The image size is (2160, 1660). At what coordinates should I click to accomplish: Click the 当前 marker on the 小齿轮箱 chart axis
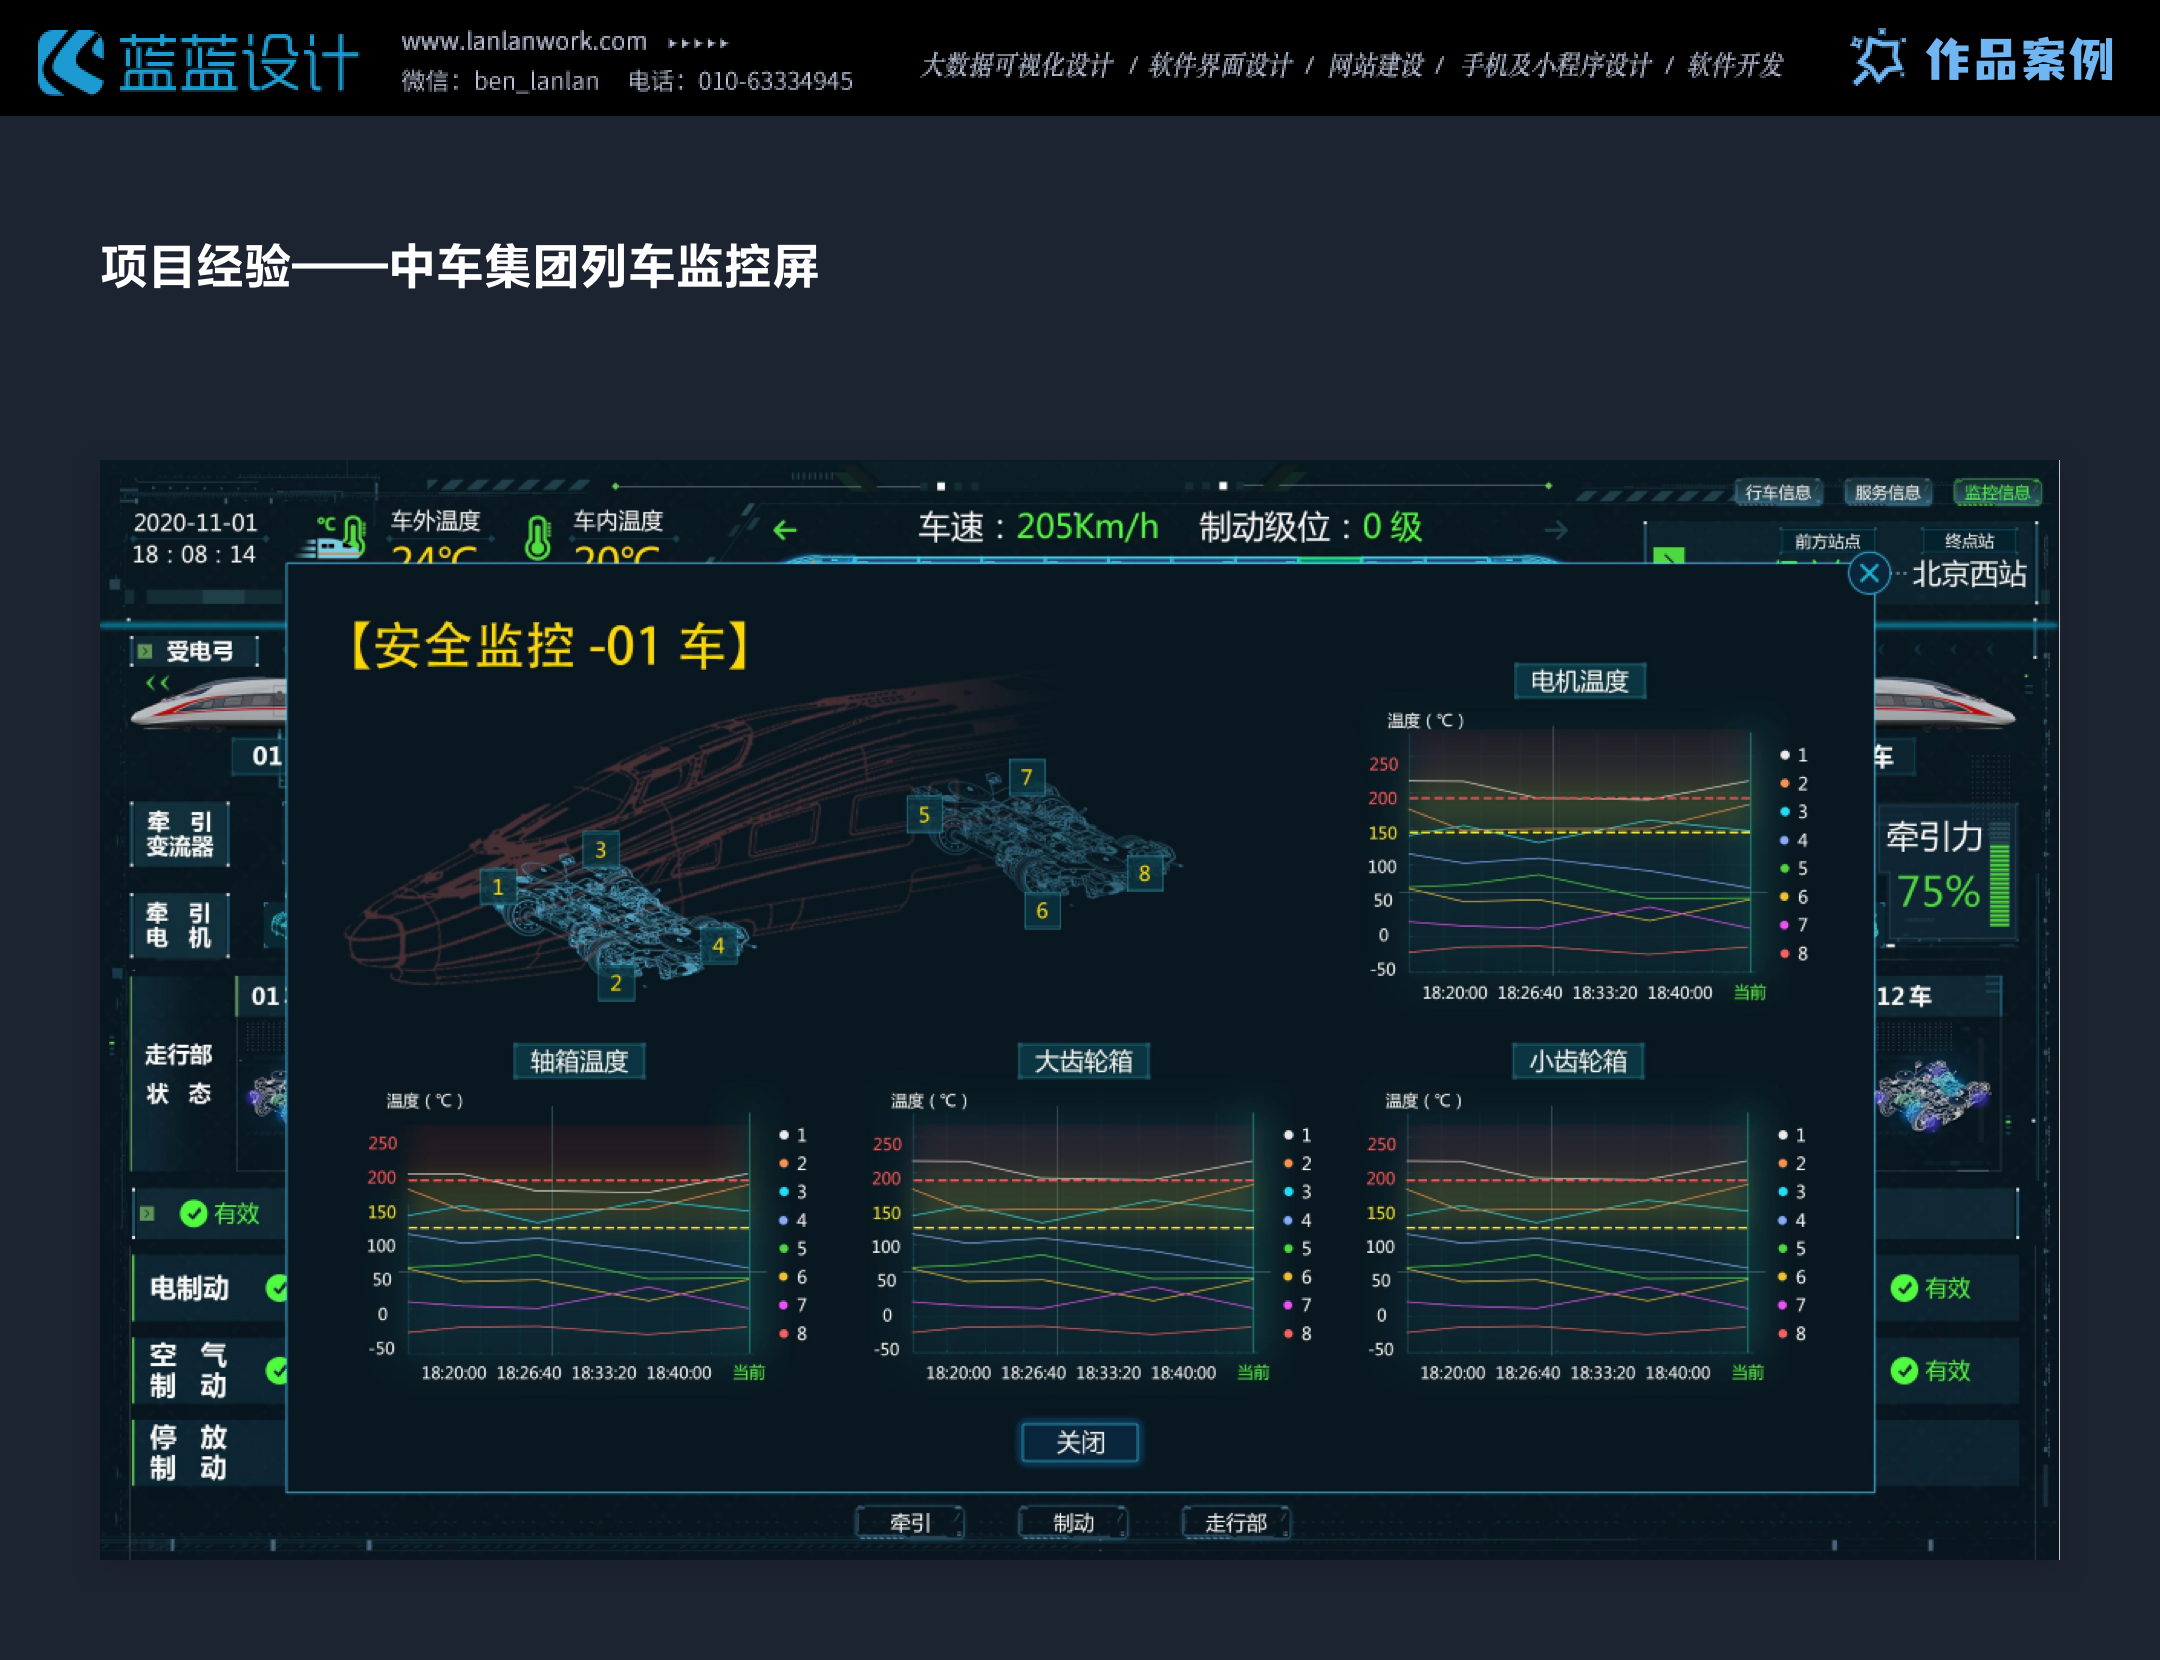point(1747,1372)
